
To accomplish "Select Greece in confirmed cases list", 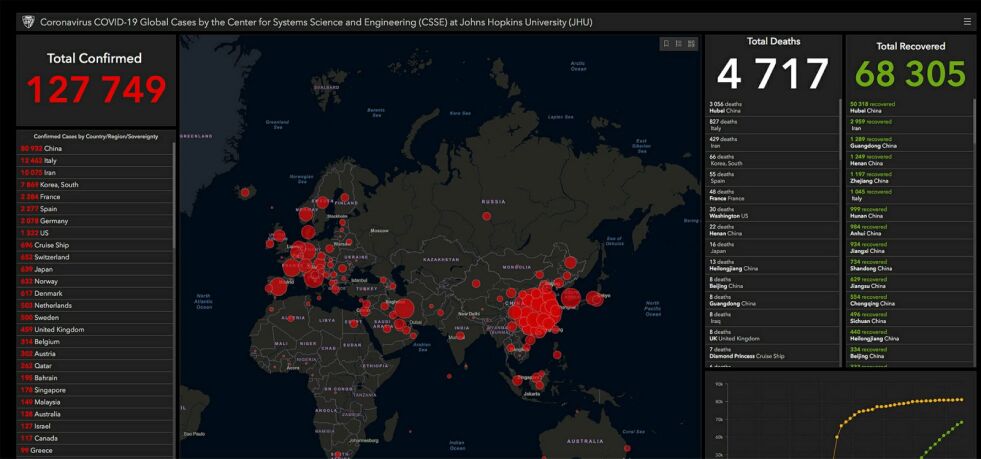I will (96, 451).
